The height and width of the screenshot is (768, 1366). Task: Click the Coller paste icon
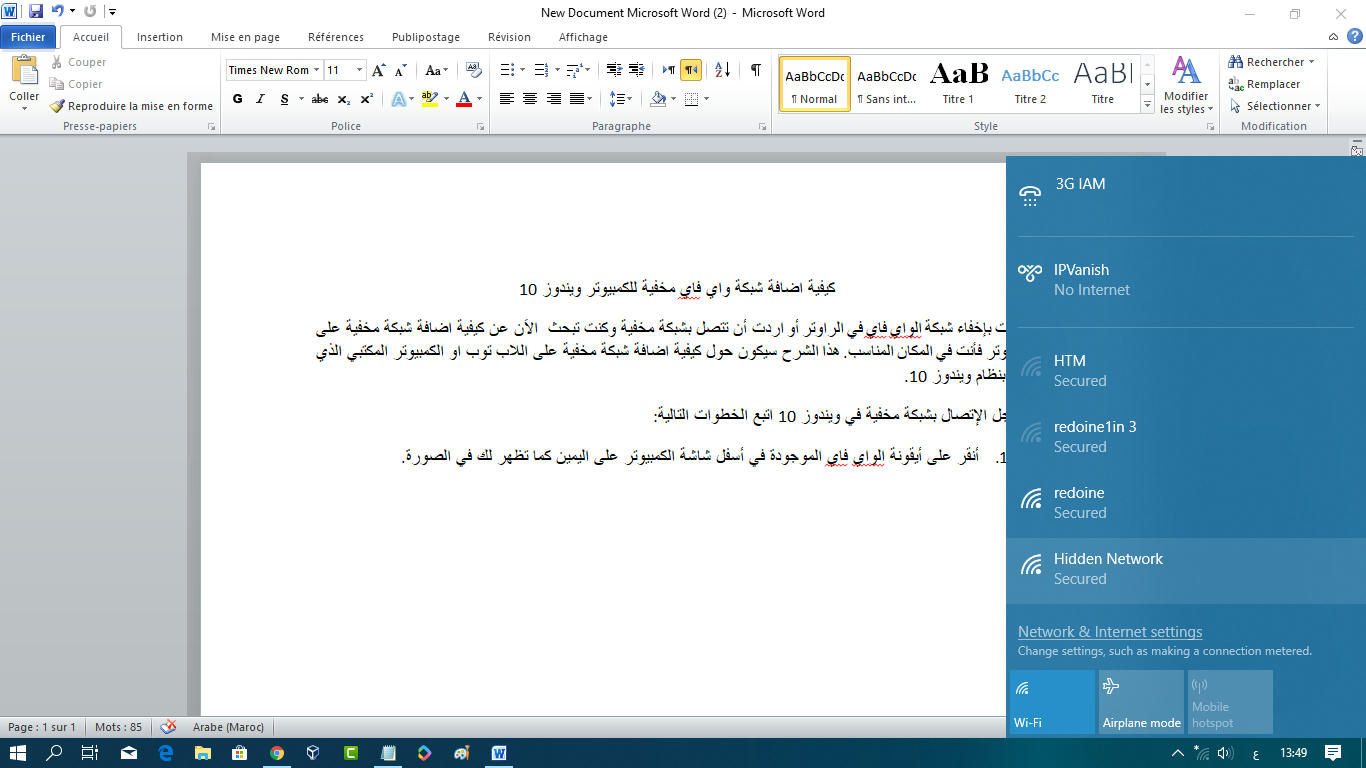(24, 71)
